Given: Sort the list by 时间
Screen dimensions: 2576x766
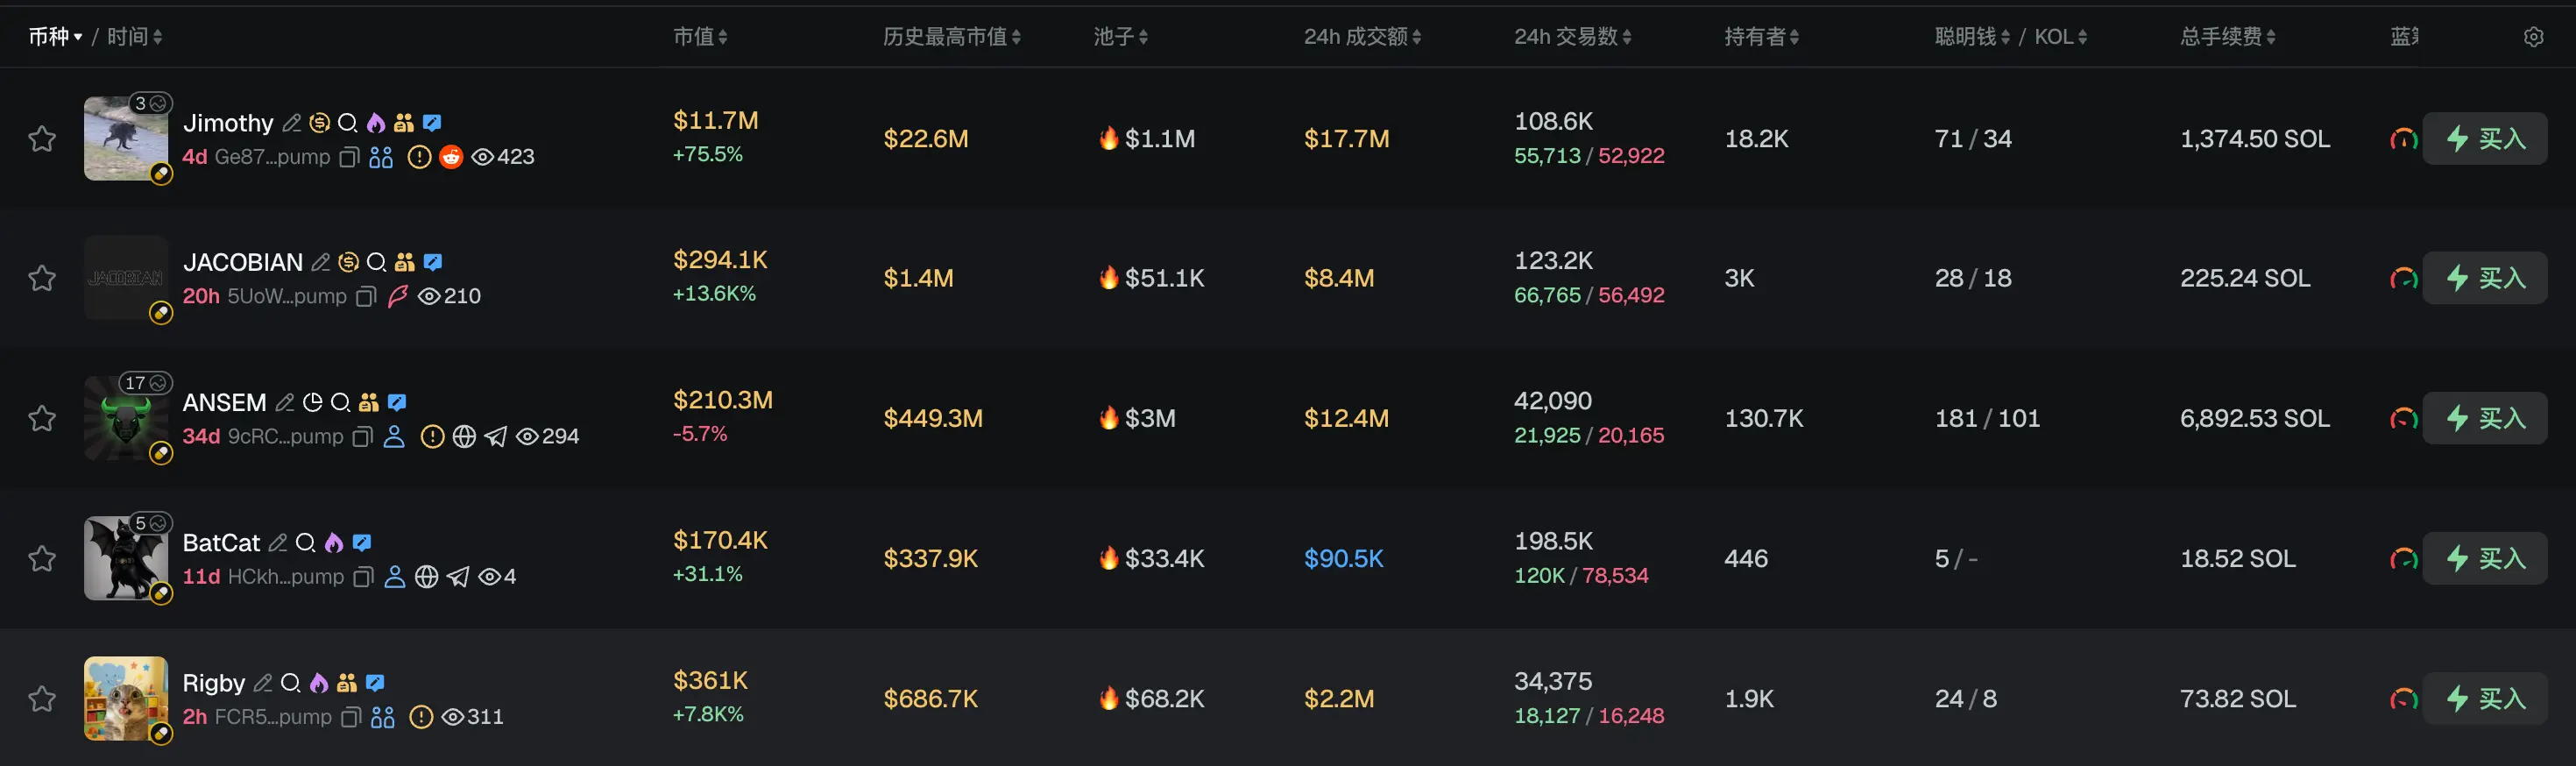Looking at the screenshot, I should click(x=135, y=37).
